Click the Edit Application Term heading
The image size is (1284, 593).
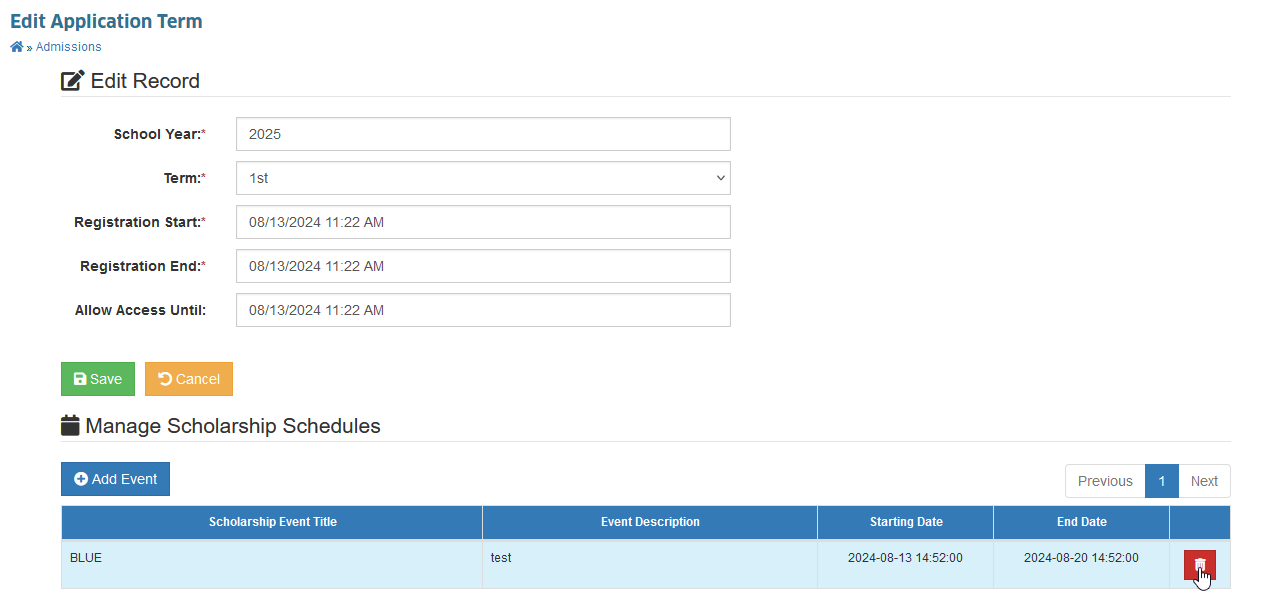[x=106, y=21]
